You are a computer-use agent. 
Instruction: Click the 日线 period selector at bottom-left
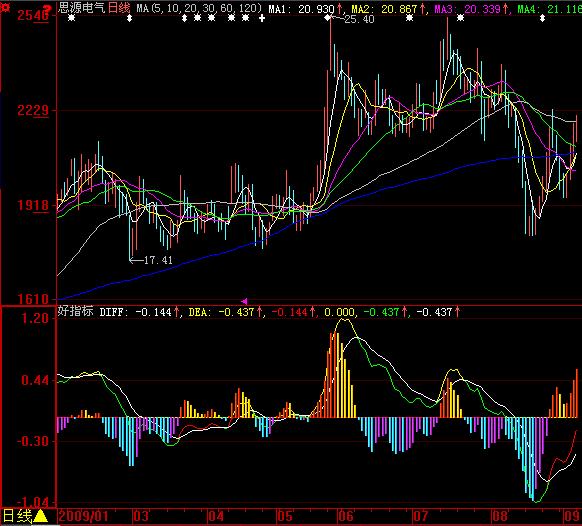pyautogui.click(x=17, y=516)
